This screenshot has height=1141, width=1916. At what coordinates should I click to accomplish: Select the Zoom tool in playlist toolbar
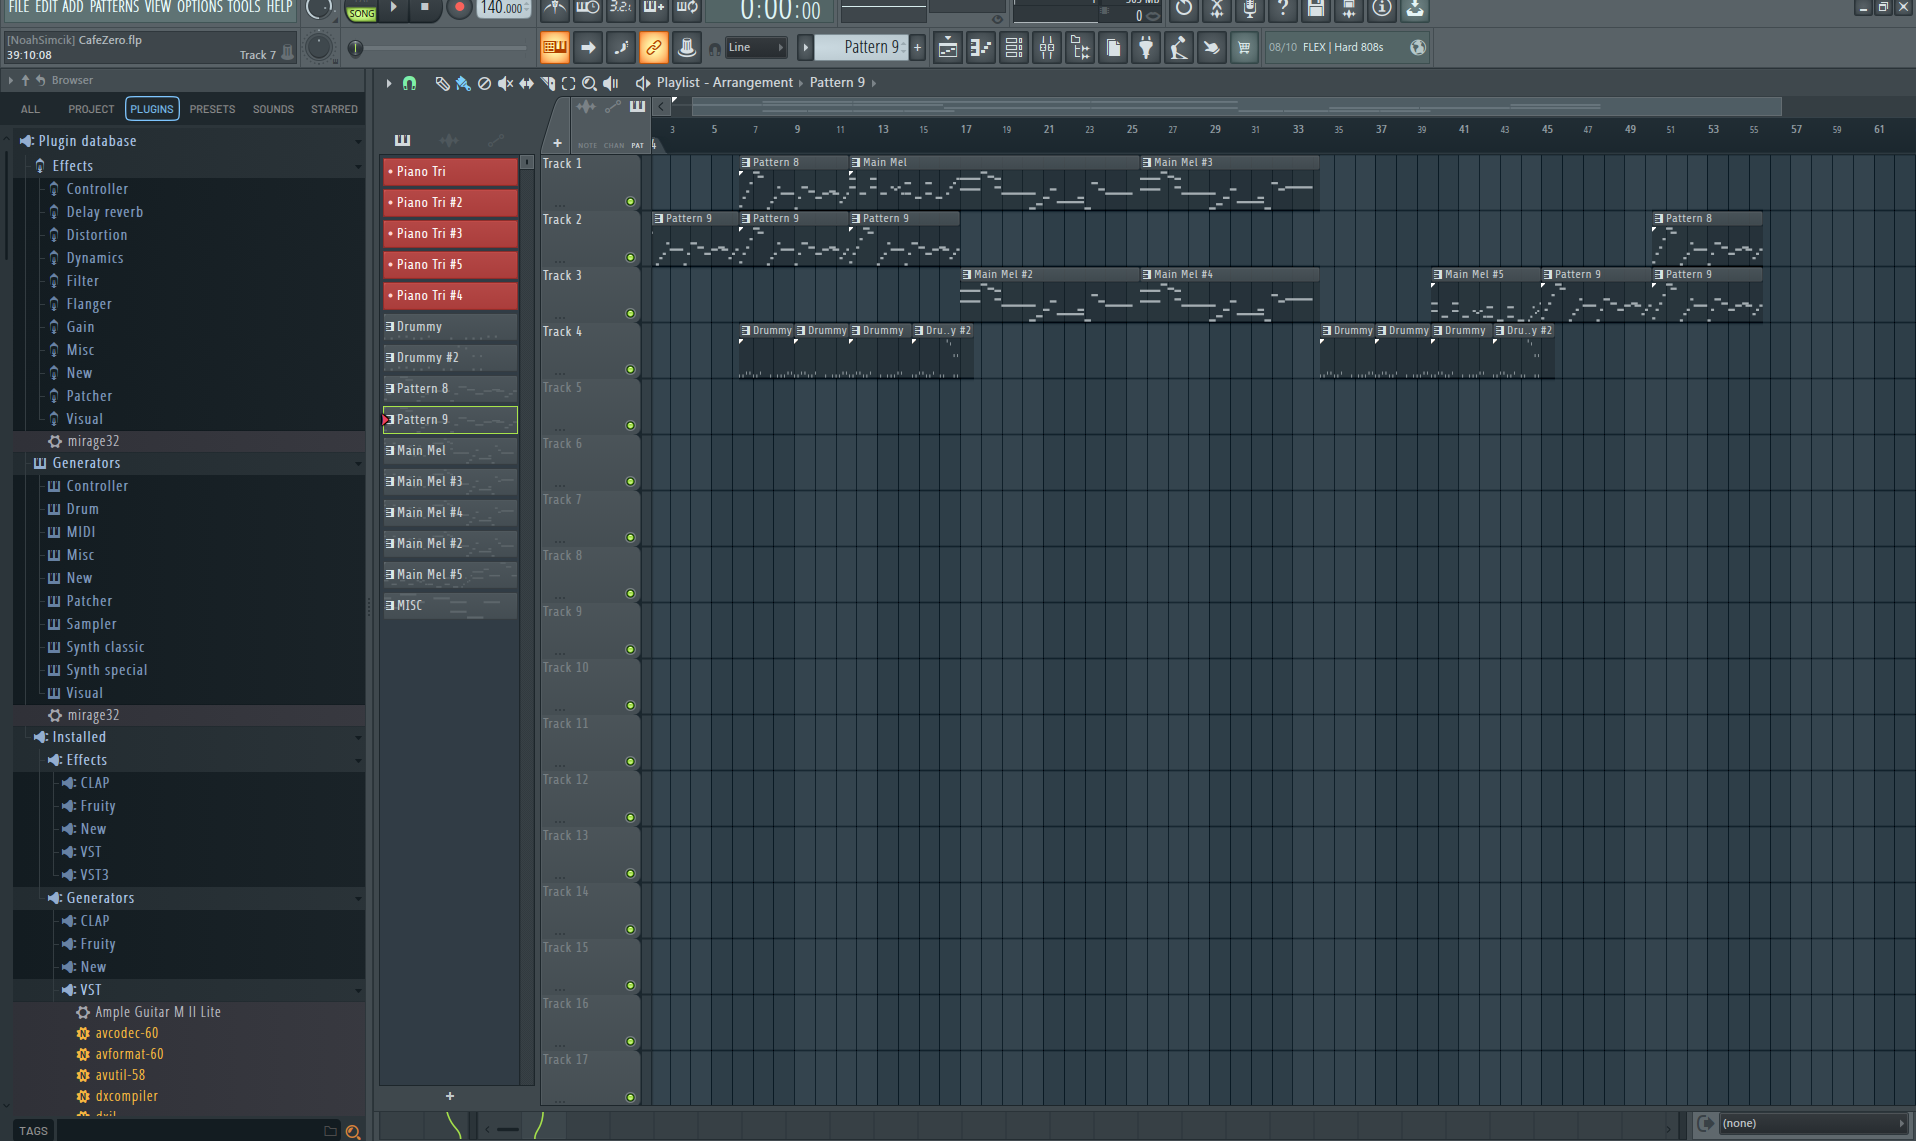589,83
